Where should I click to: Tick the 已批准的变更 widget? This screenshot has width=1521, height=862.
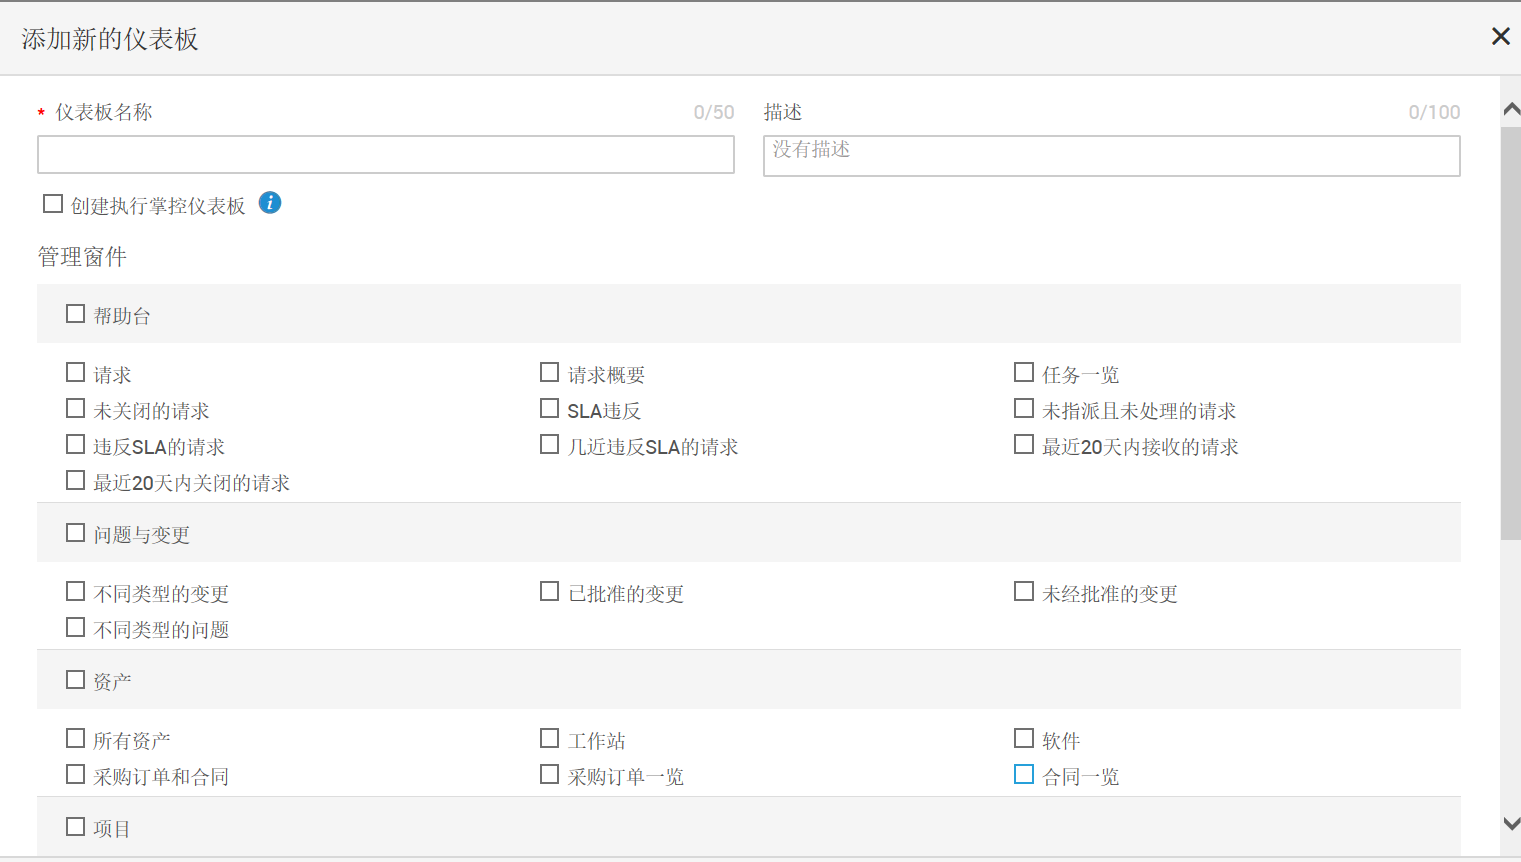[549, 592]
